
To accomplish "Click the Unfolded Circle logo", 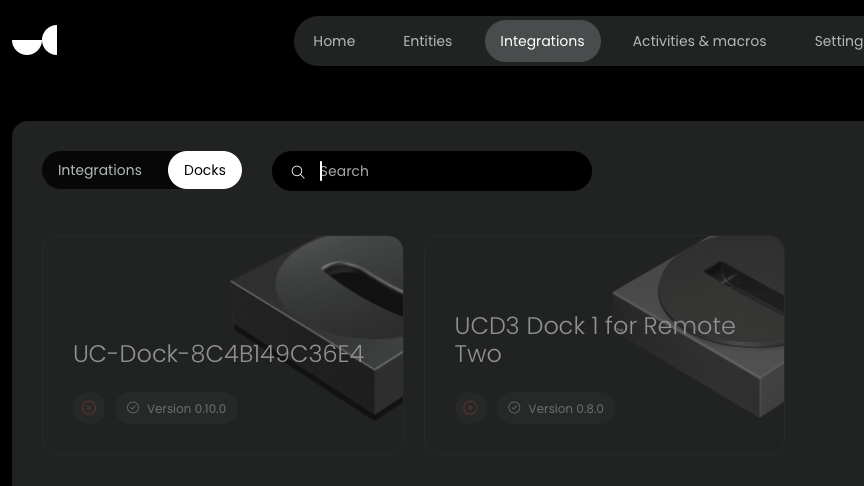I will coord(35,41).
